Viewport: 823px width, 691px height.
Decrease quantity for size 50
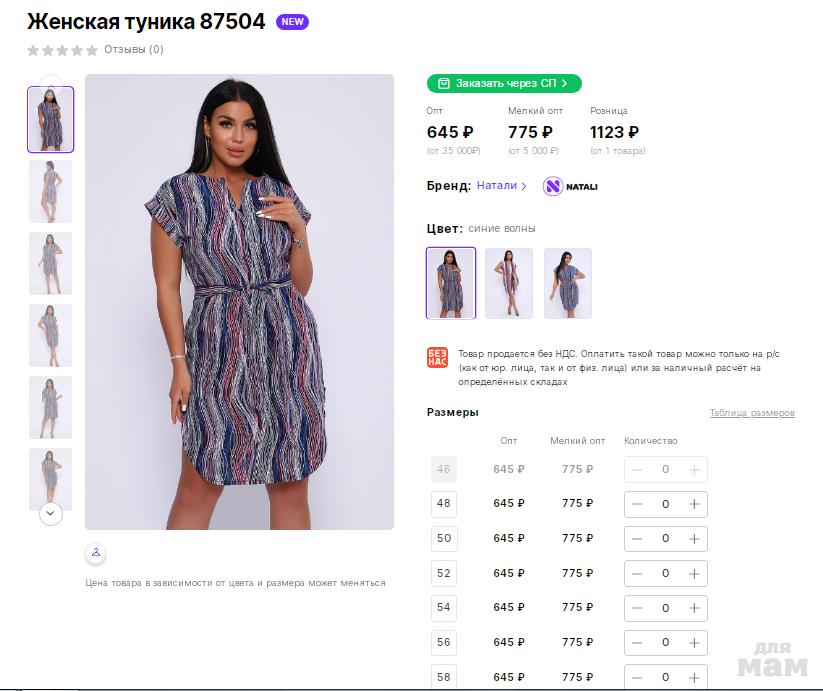637,538
